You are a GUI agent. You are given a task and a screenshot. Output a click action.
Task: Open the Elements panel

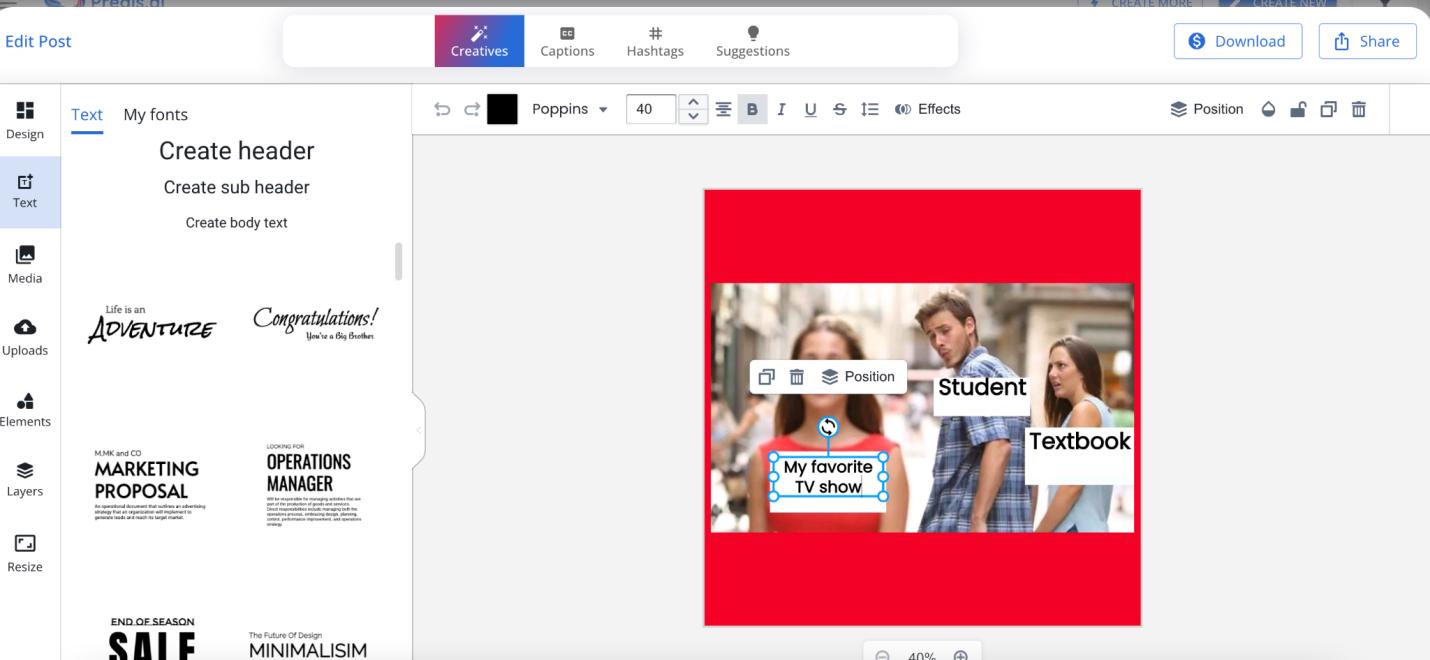(25, 409)
